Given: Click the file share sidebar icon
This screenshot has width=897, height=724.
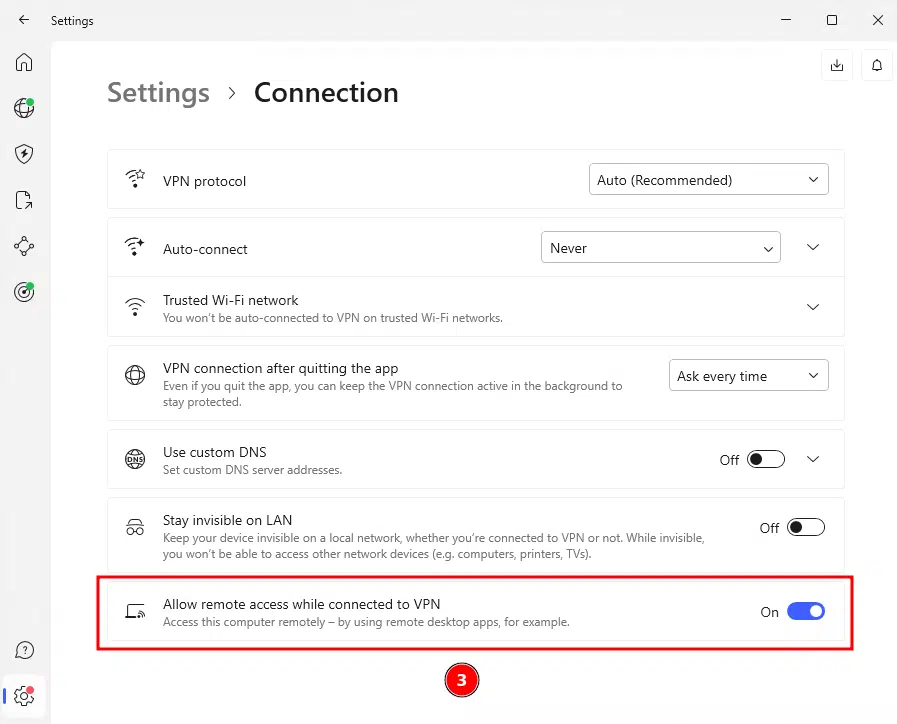Looking at the screenshot, I should tap(24, 200).
